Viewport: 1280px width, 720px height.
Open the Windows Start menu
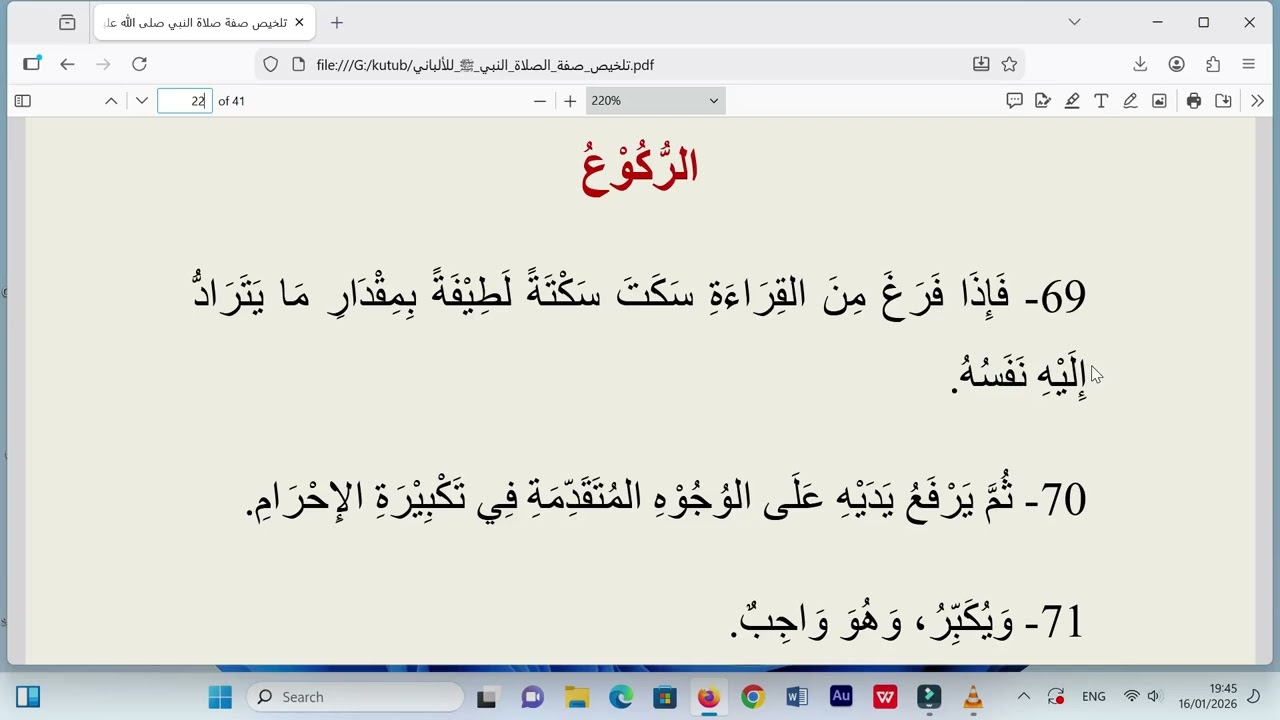[220, 697]
